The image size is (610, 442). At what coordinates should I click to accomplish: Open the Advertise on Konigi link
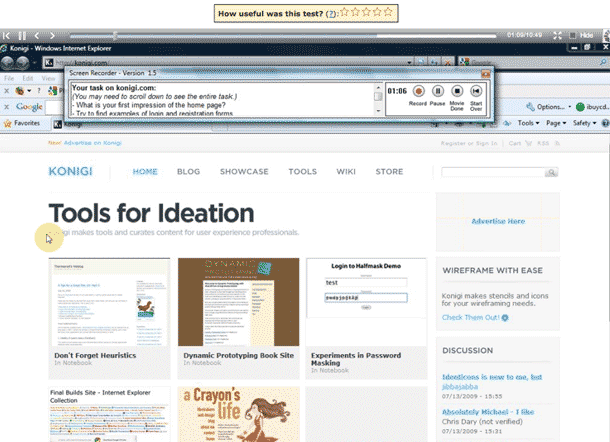tap(93, 143)
